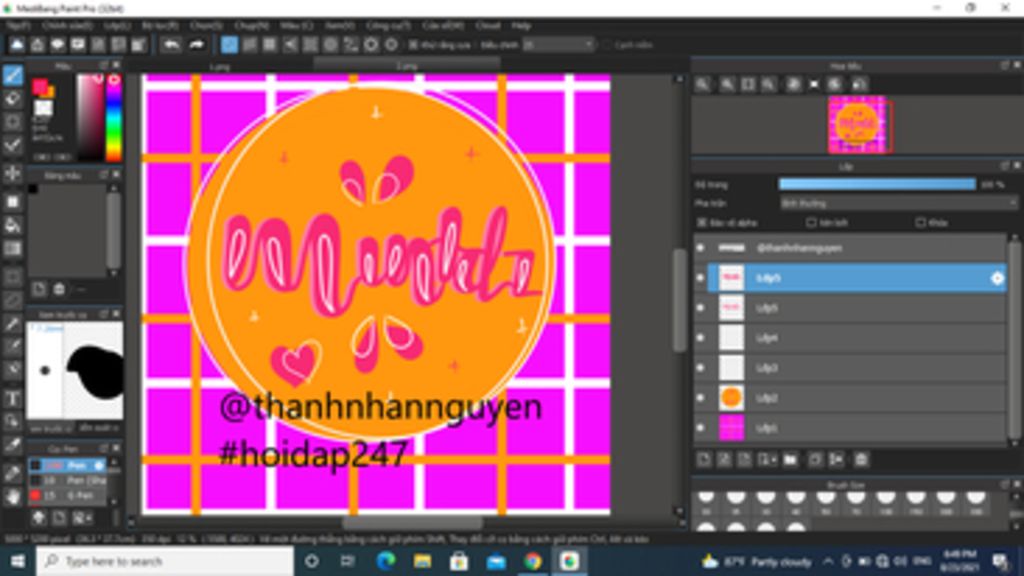
Task: Create a layer folder
Action: [x=791, y=460]
